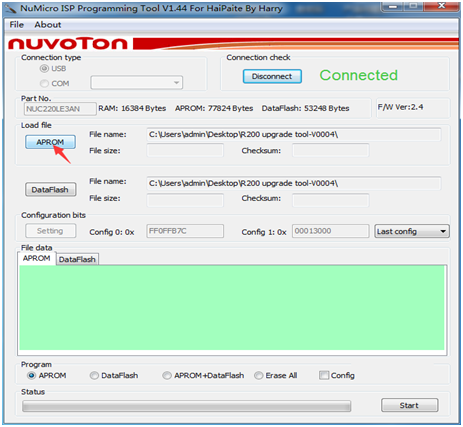
Task: Open the About menu
Action: tap(48, 25)
